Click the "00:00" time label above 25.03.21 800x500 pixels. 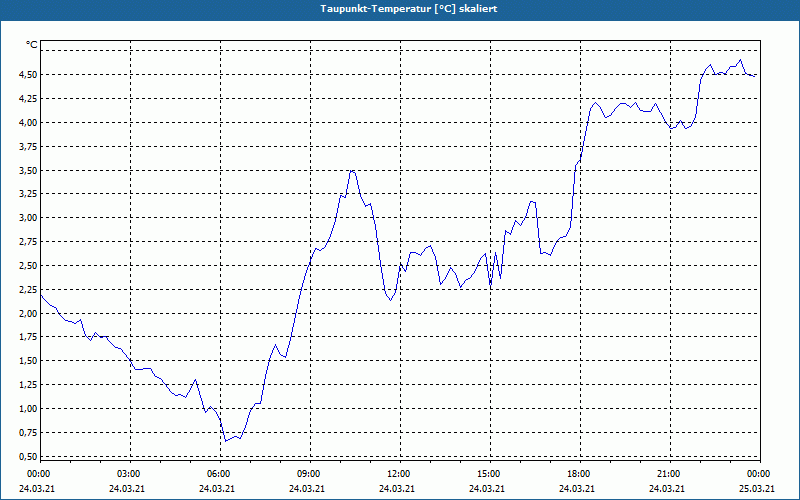760,474
